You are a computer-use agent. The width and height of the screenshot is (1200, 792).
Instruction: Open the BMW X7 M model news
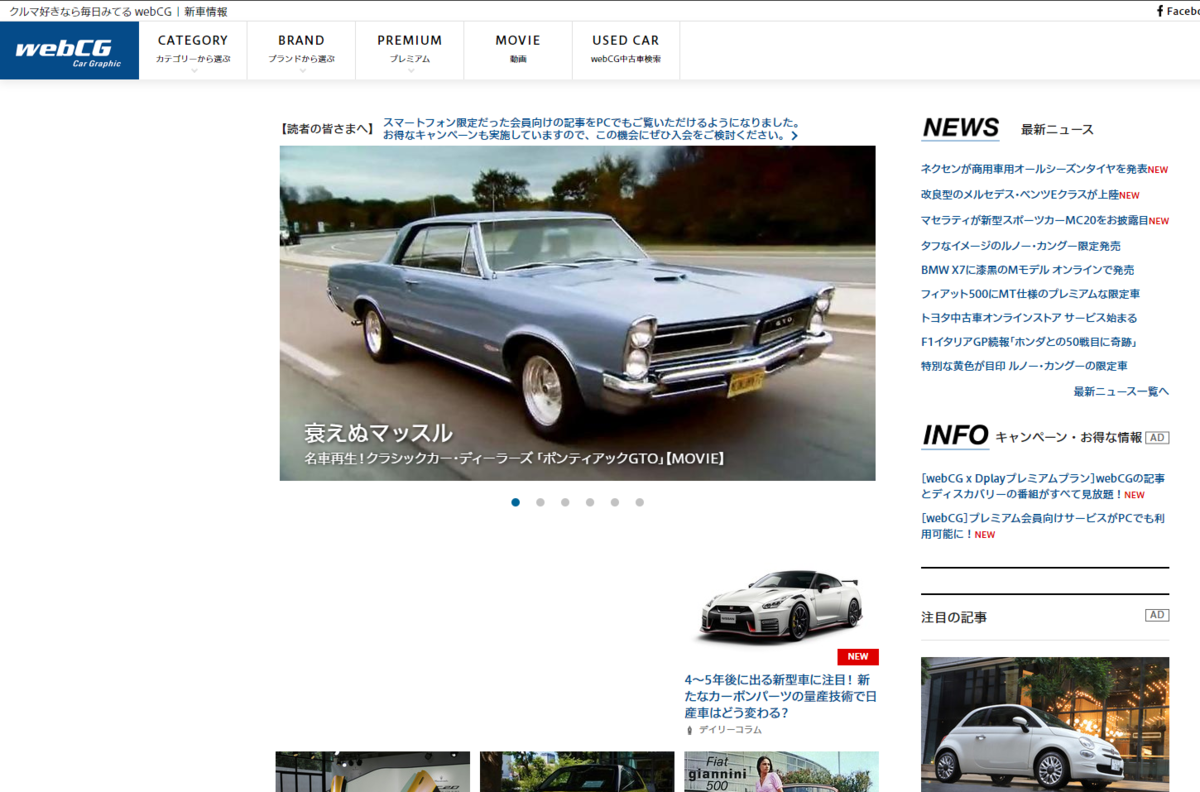(1027, 269)
